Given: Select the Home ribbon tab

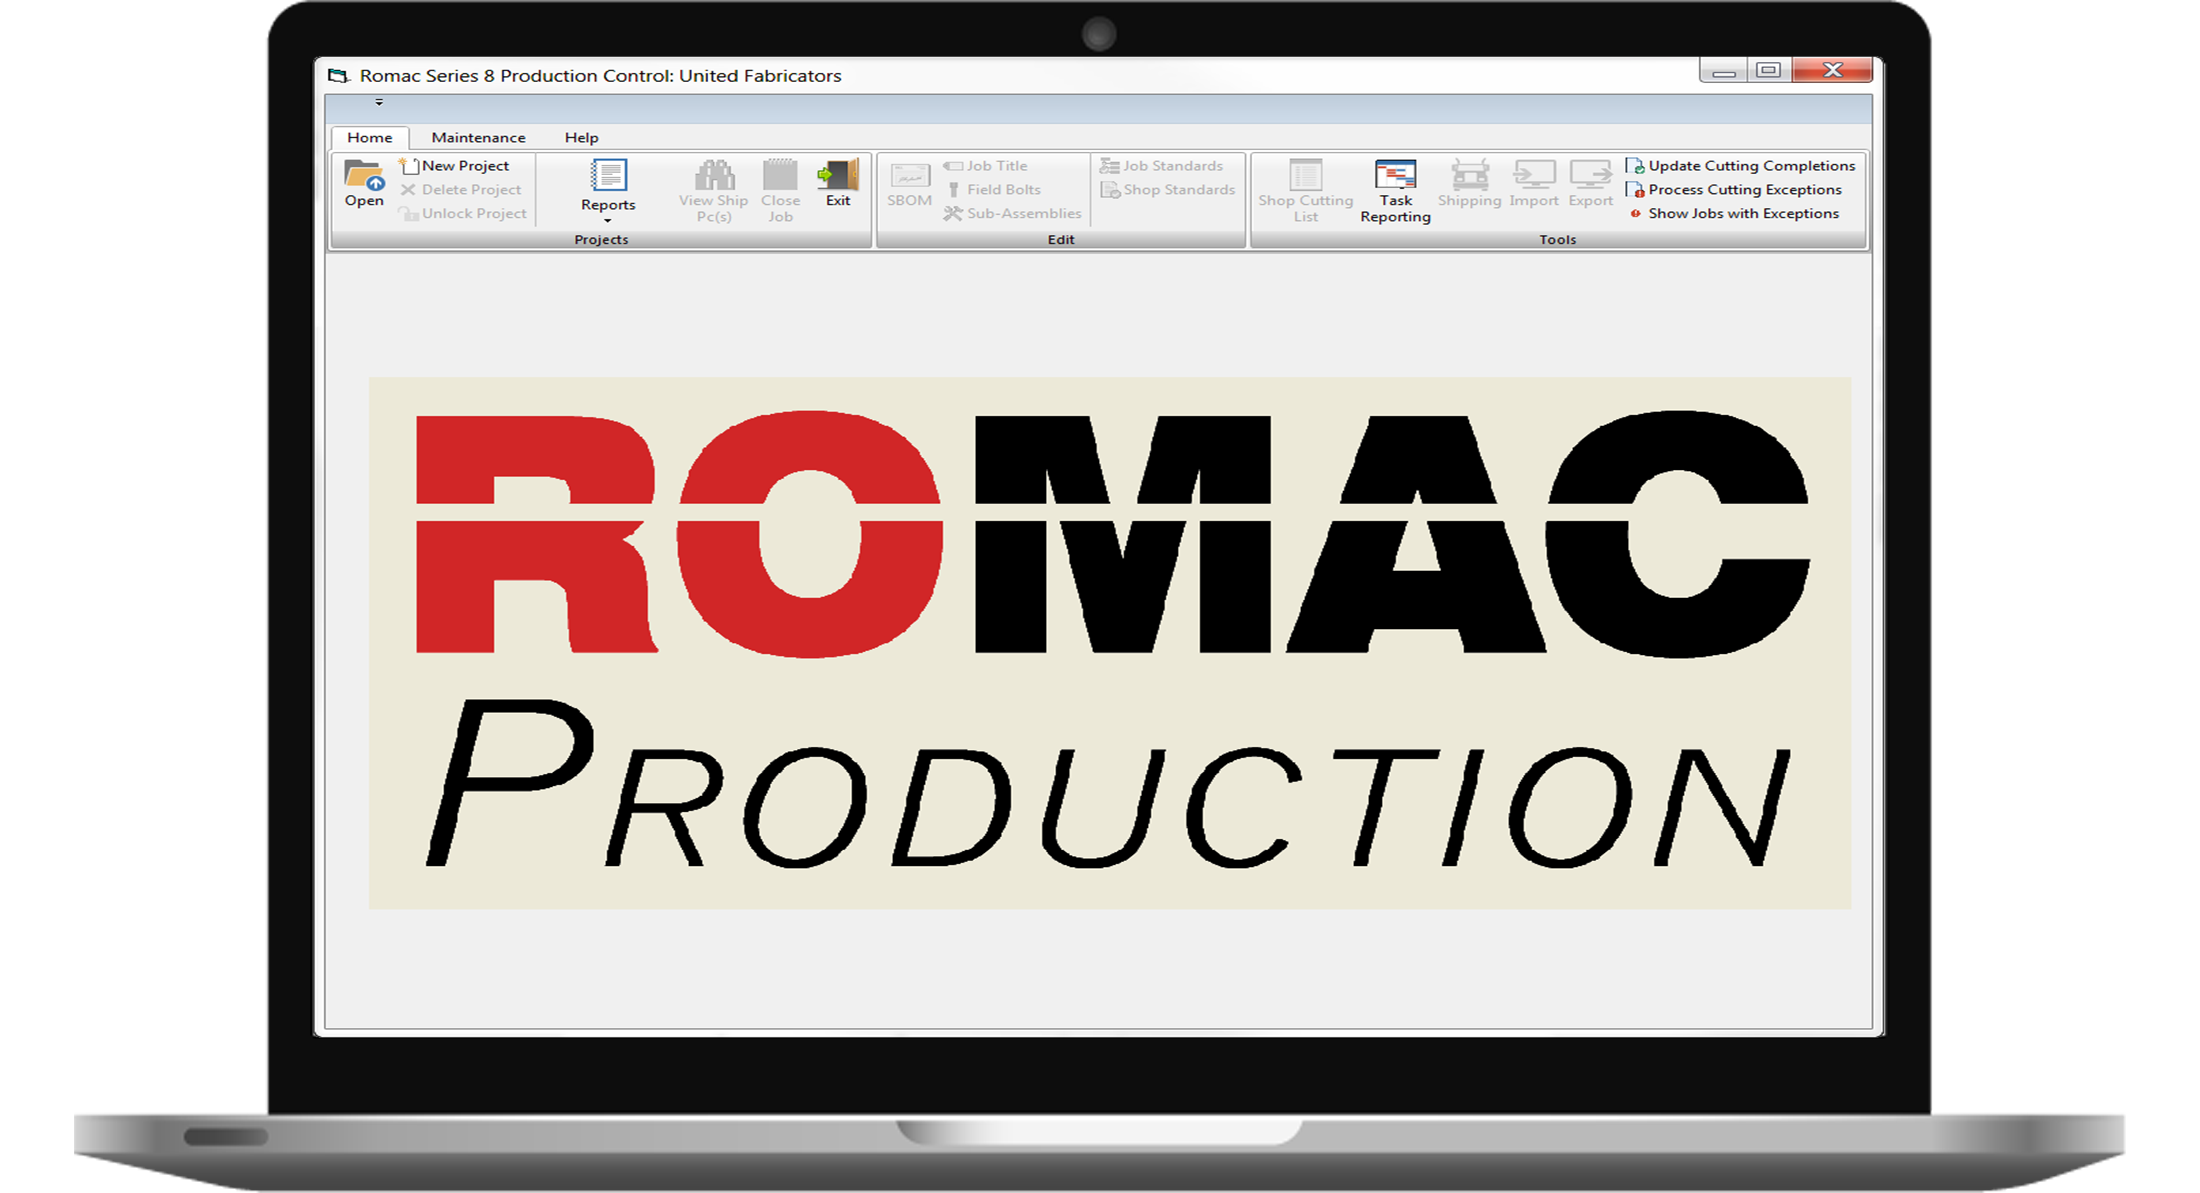Looking at the screenshot, I should 369,137.
